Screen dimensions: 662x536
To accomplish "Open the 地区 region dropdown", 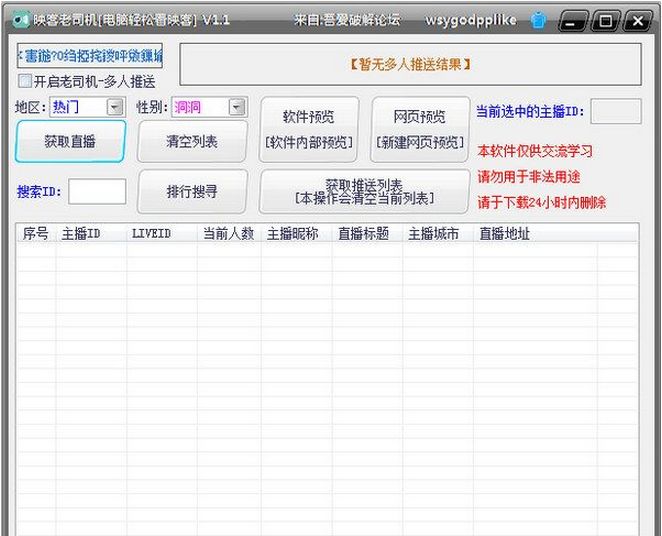I will tap(114, 107).
